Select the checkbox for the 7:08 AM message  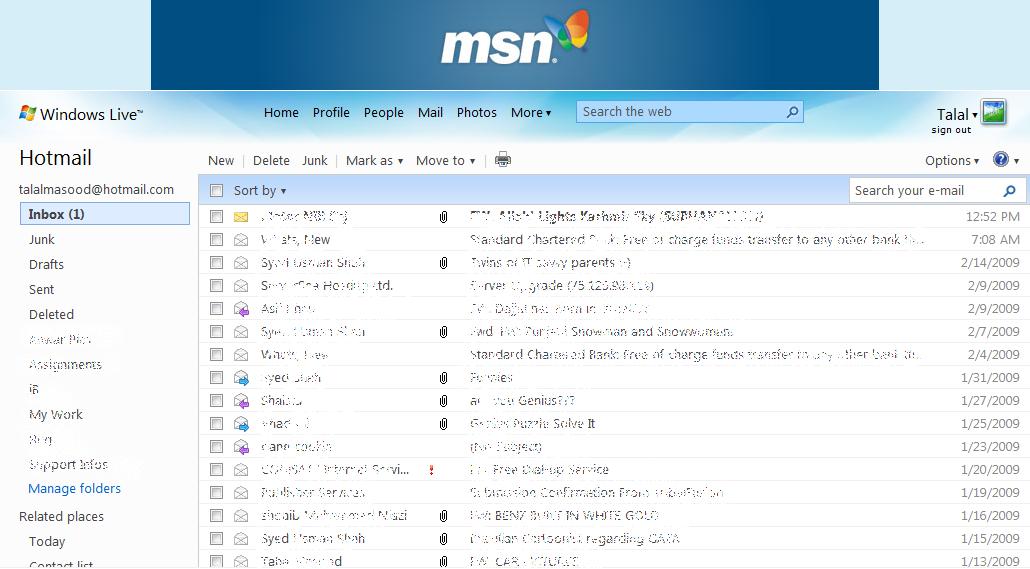(x=216, y=239)
